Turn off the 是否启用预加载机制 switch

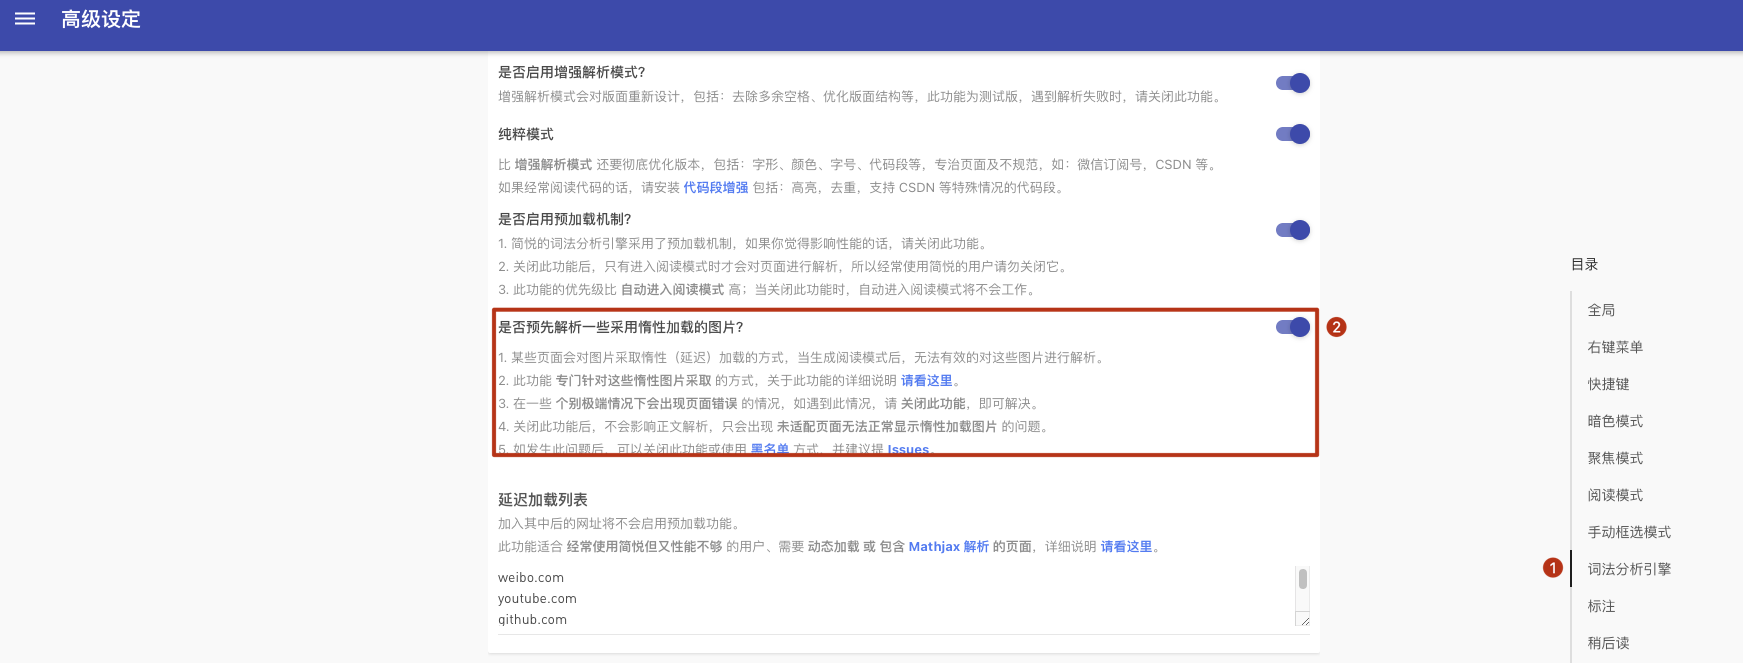pos(1293,230)
